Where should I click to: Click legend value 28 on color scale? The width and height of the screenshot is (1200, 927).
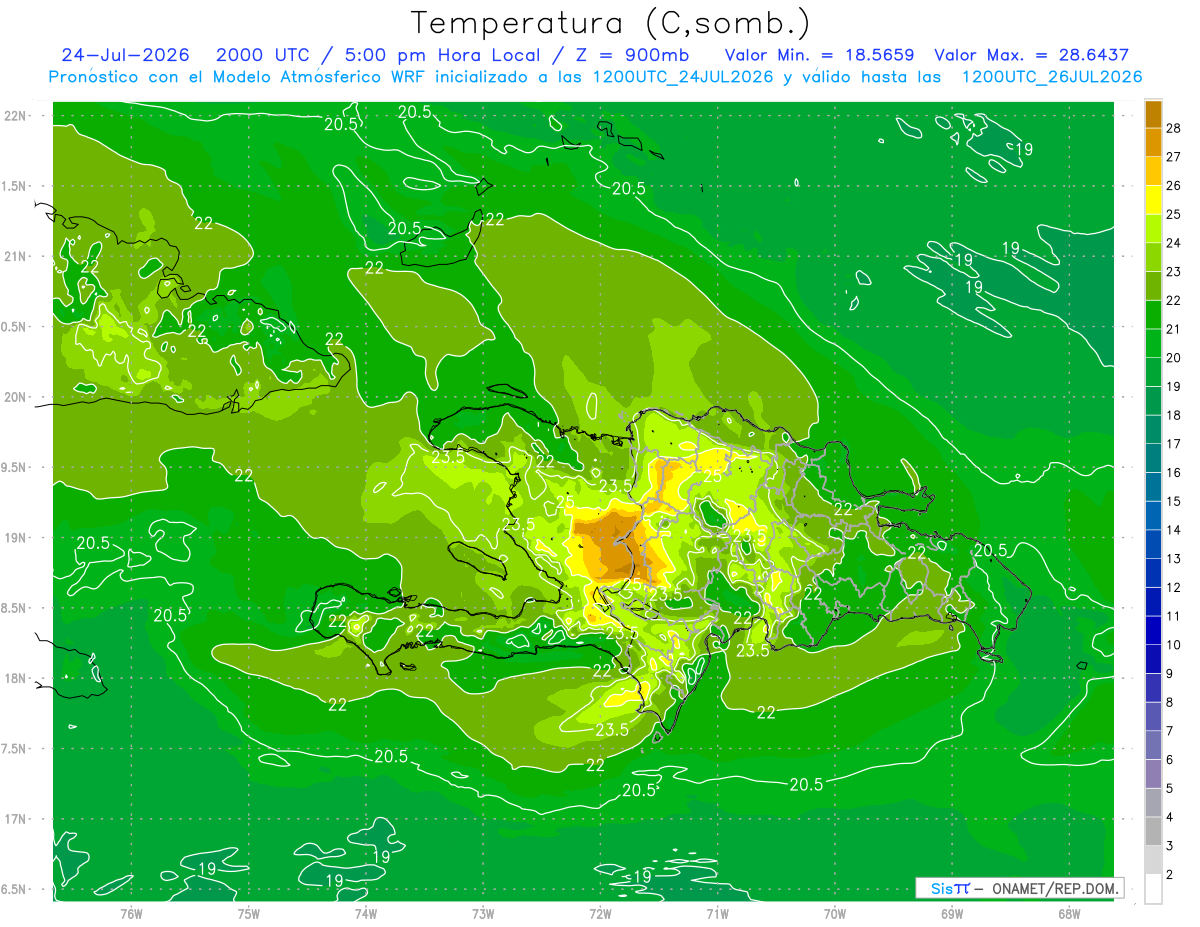point(1173,128)
